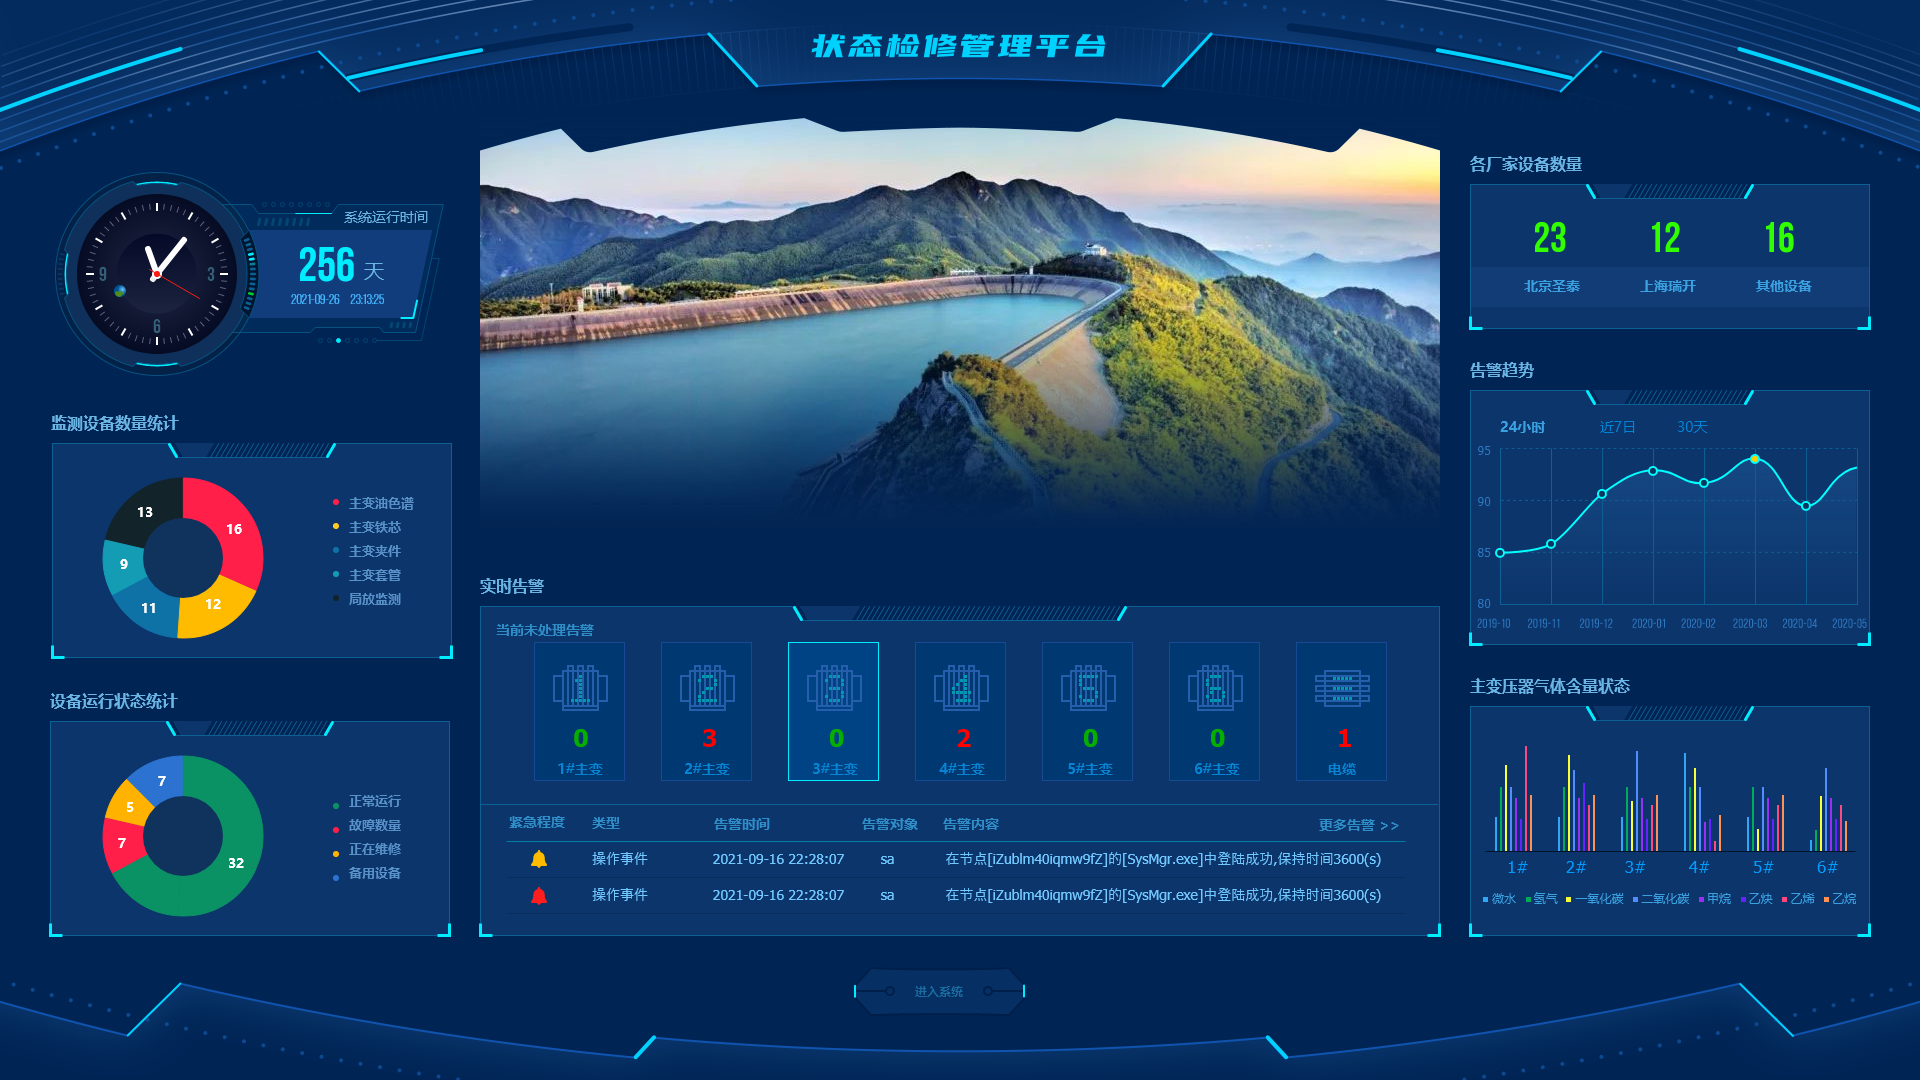Screen dimensions: 1920x1080
Task: Click the highlighted yellow point on trend line
Action: pos(1754,459)
